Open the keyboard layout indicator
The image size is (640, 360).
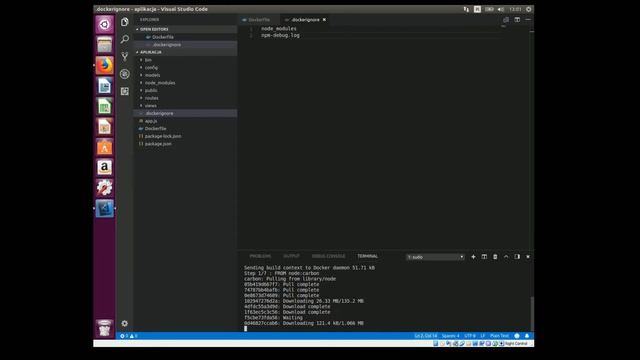point(477,9)
